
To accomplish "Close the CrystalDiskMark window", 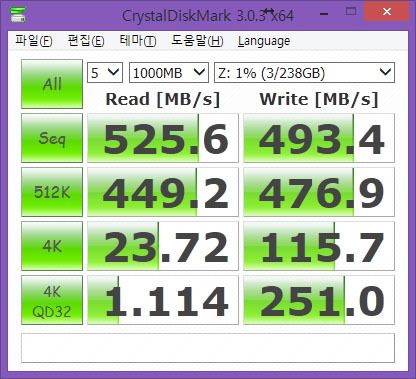I will (387, 12).
